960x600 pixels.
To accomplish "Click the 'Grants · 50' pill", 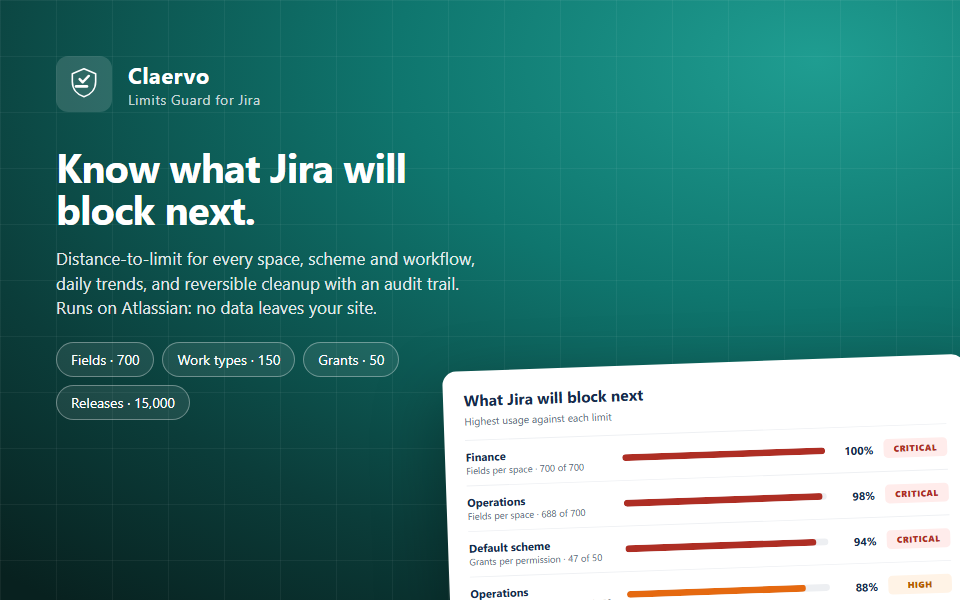I will click(351, 360).
